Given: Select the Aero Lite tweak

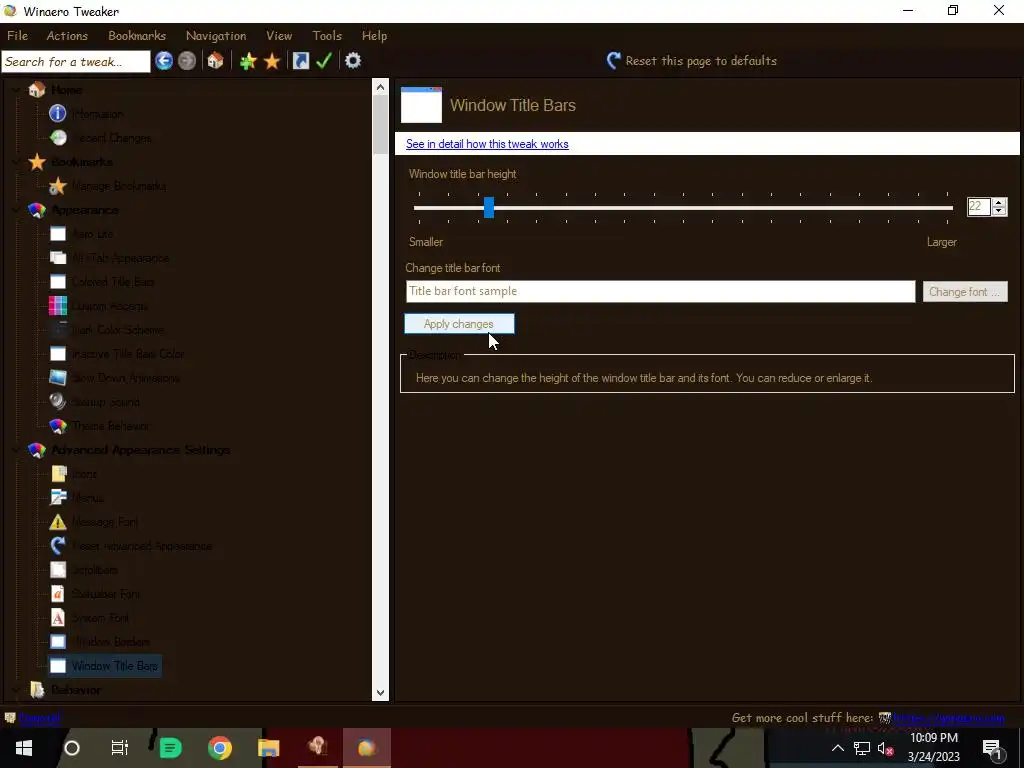Looking at the screenshot, I should (x=92, y=234).
